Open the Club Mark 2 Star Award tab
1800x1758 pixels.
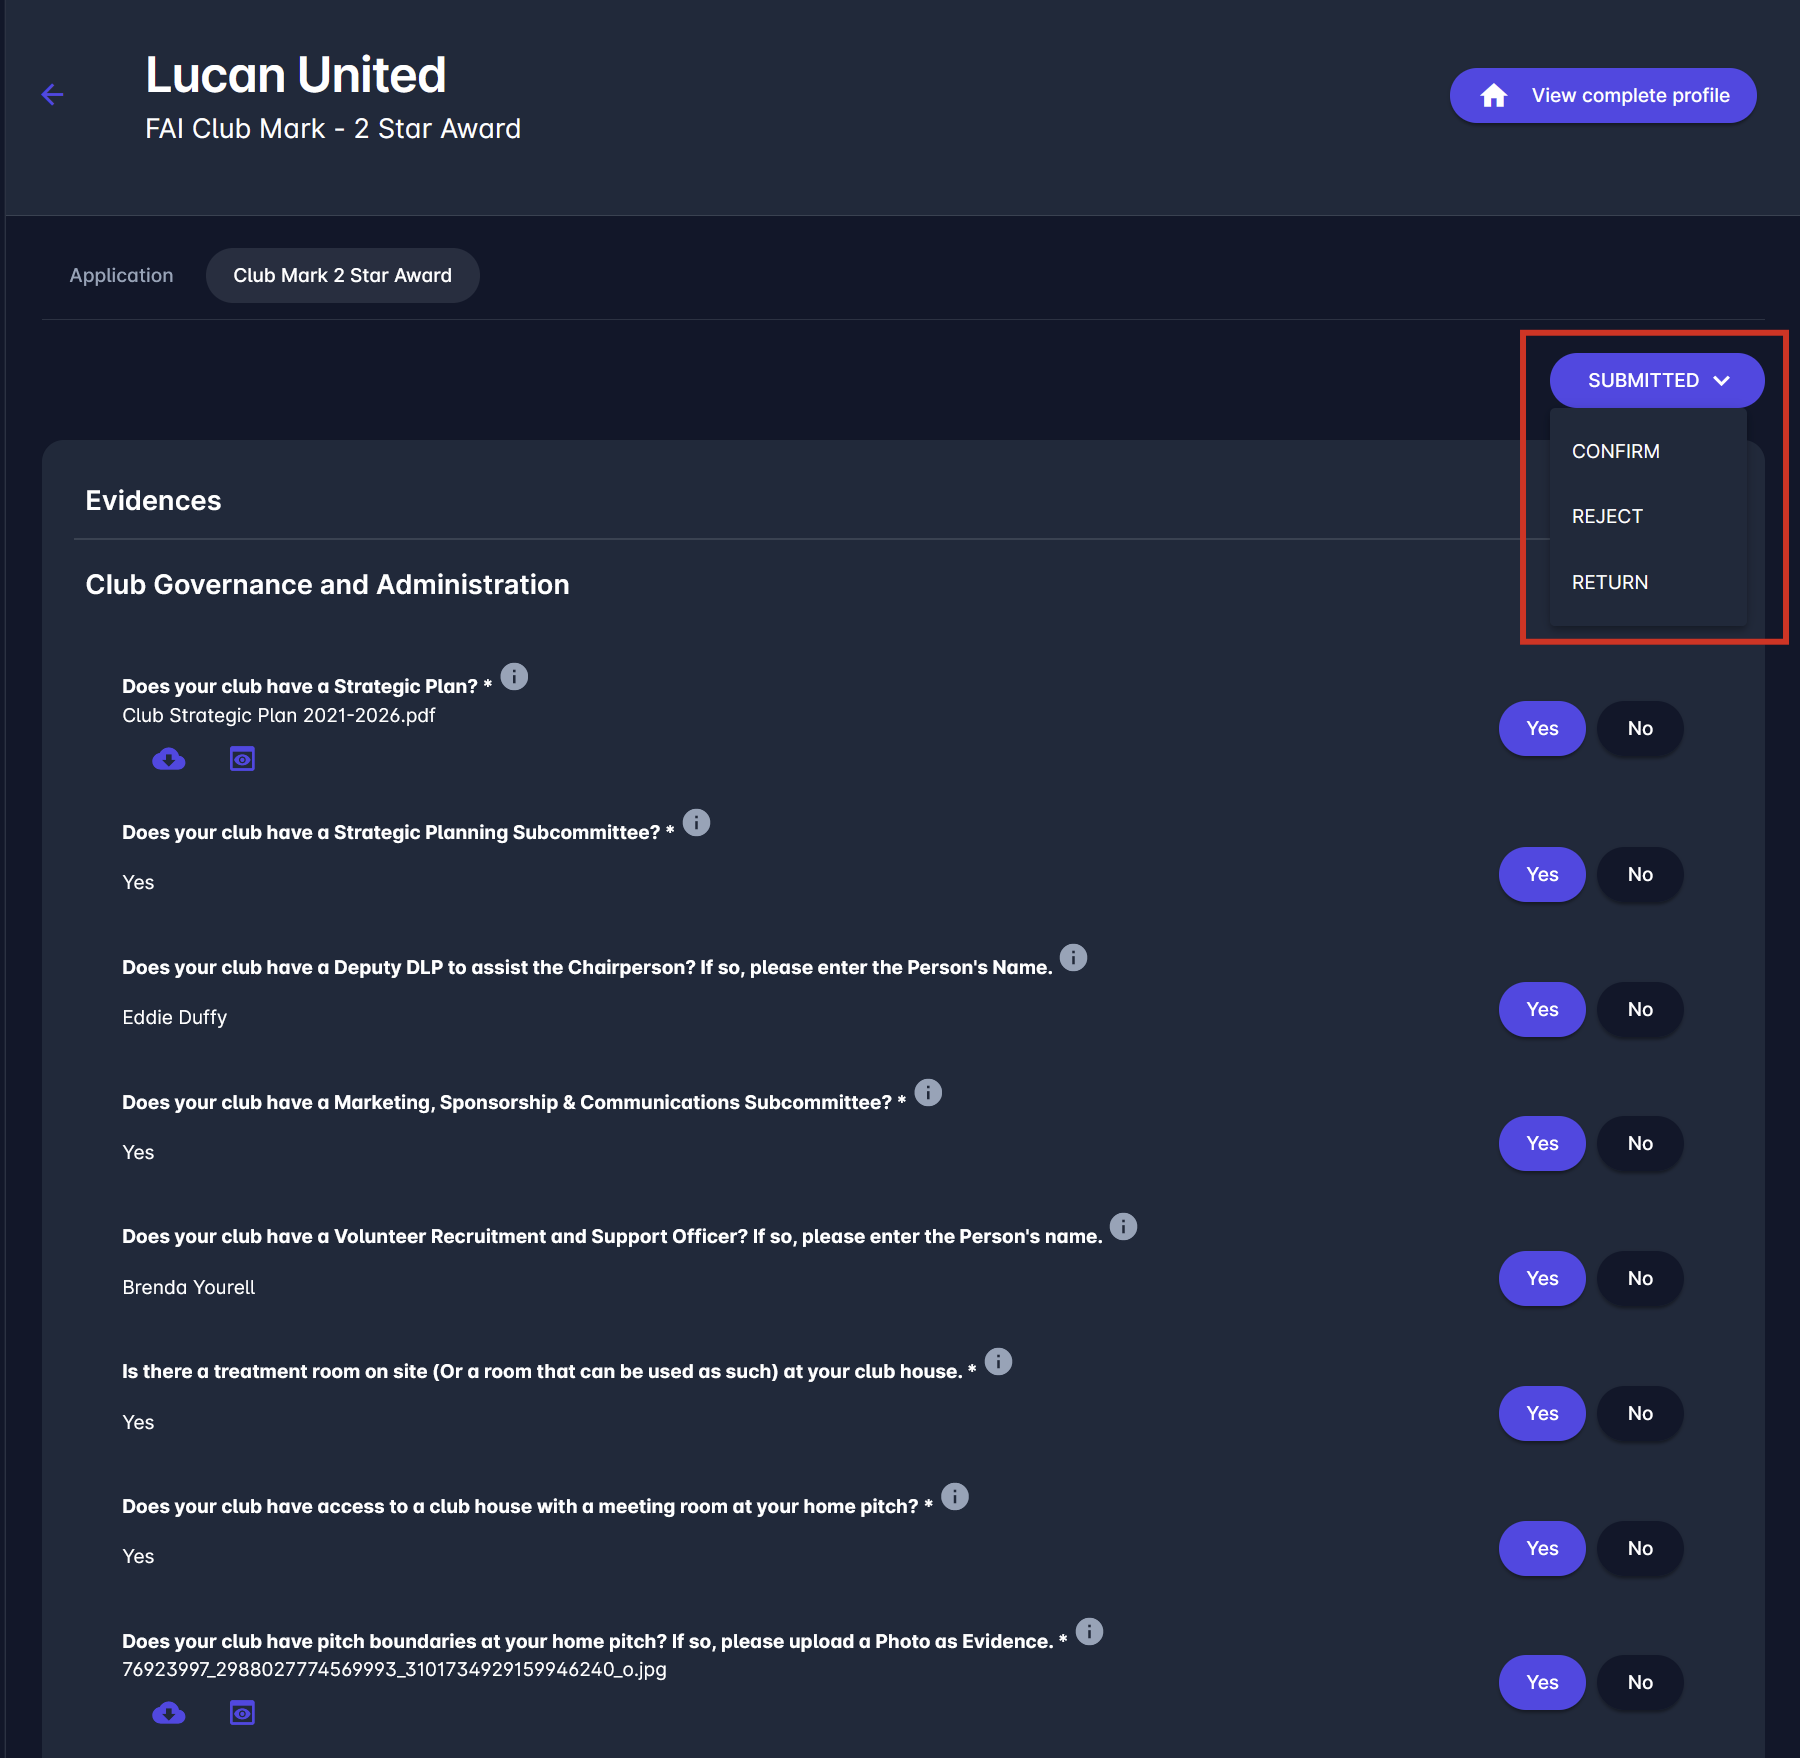click(x=342, y=276)
